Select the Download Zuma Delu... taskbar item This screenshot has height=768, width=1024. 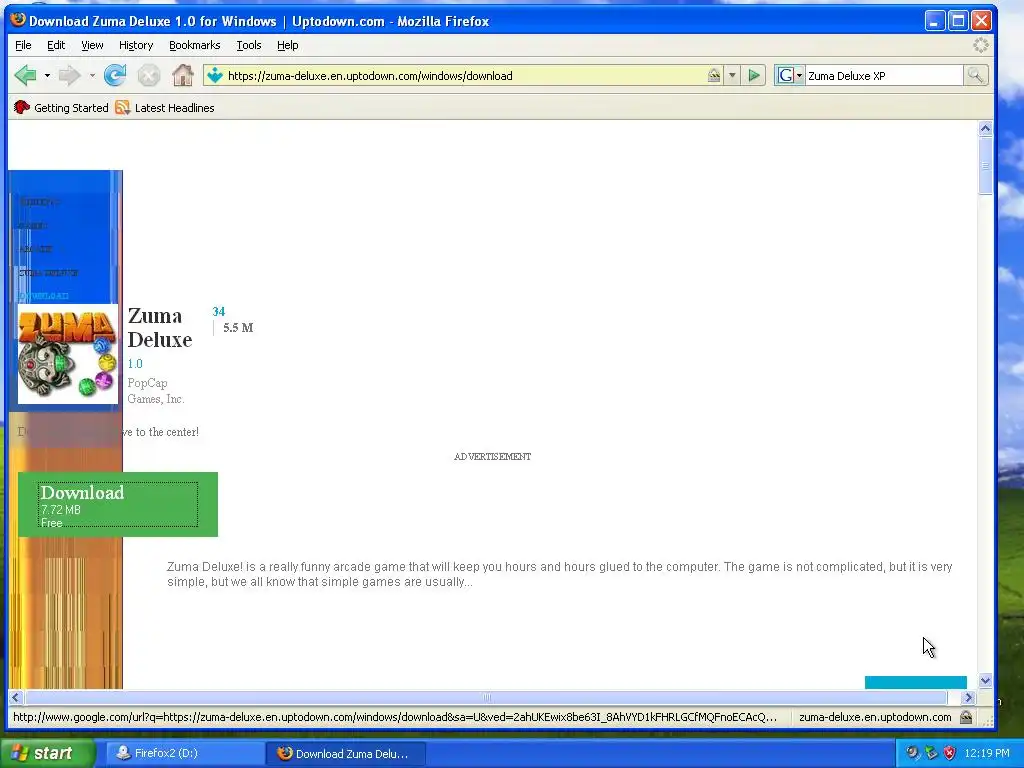(x=346, y=754)
